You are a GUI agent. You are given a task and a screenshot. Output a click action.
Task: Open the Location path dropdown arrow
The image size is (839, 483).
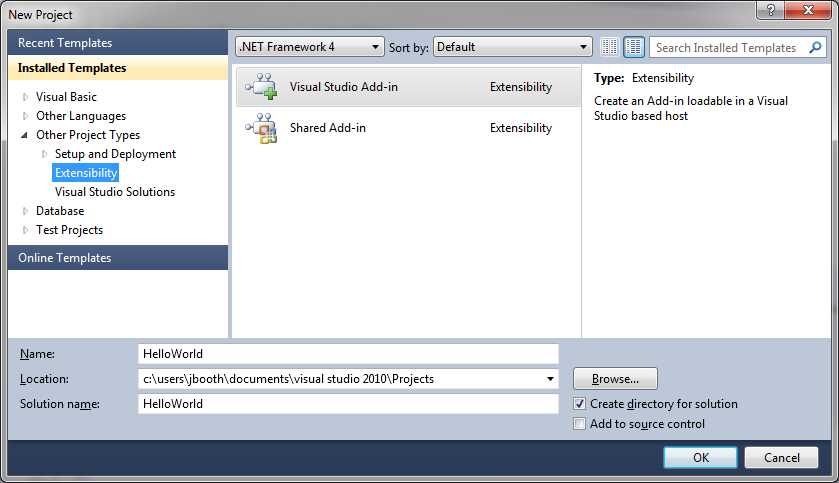tap(550, 379)
